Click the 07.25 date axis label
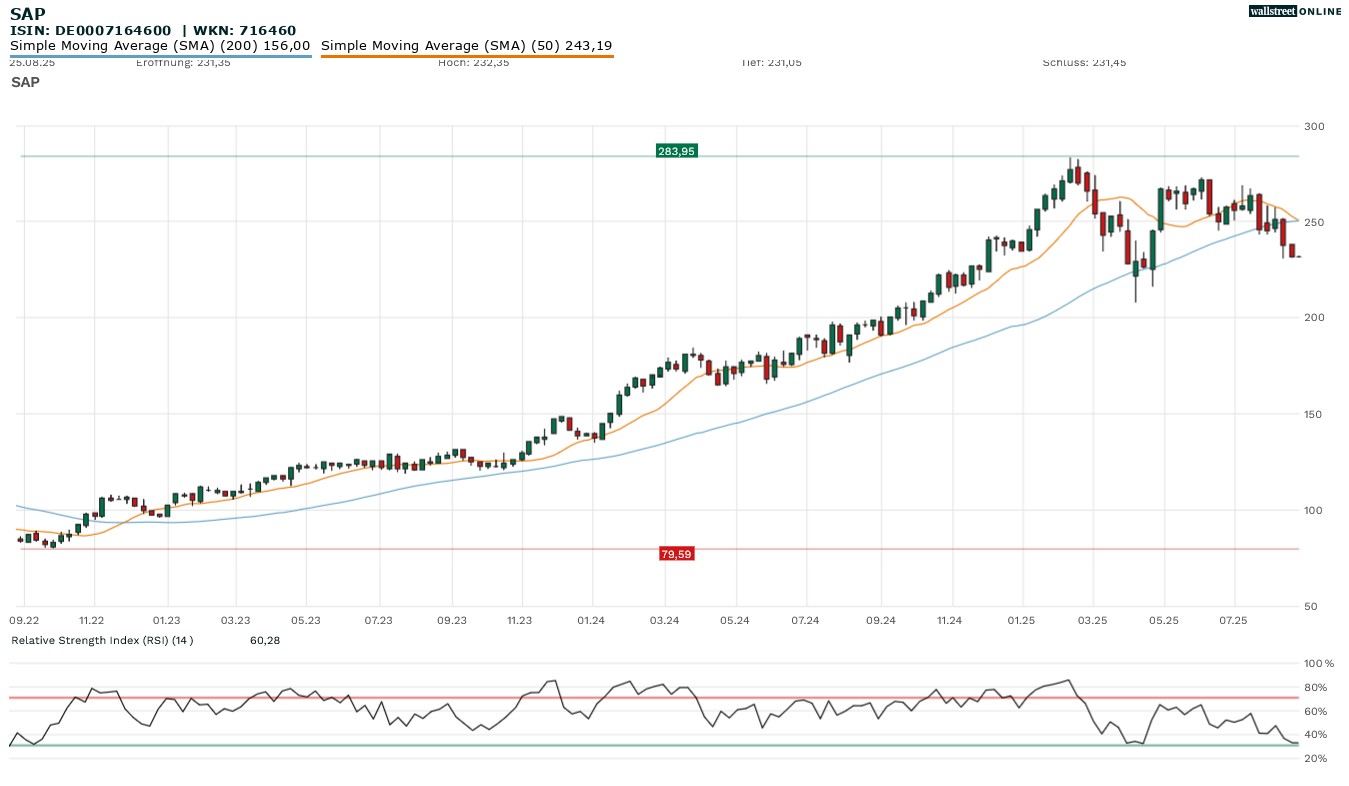Screen dimensions: 1349x786 [1234, 621]
